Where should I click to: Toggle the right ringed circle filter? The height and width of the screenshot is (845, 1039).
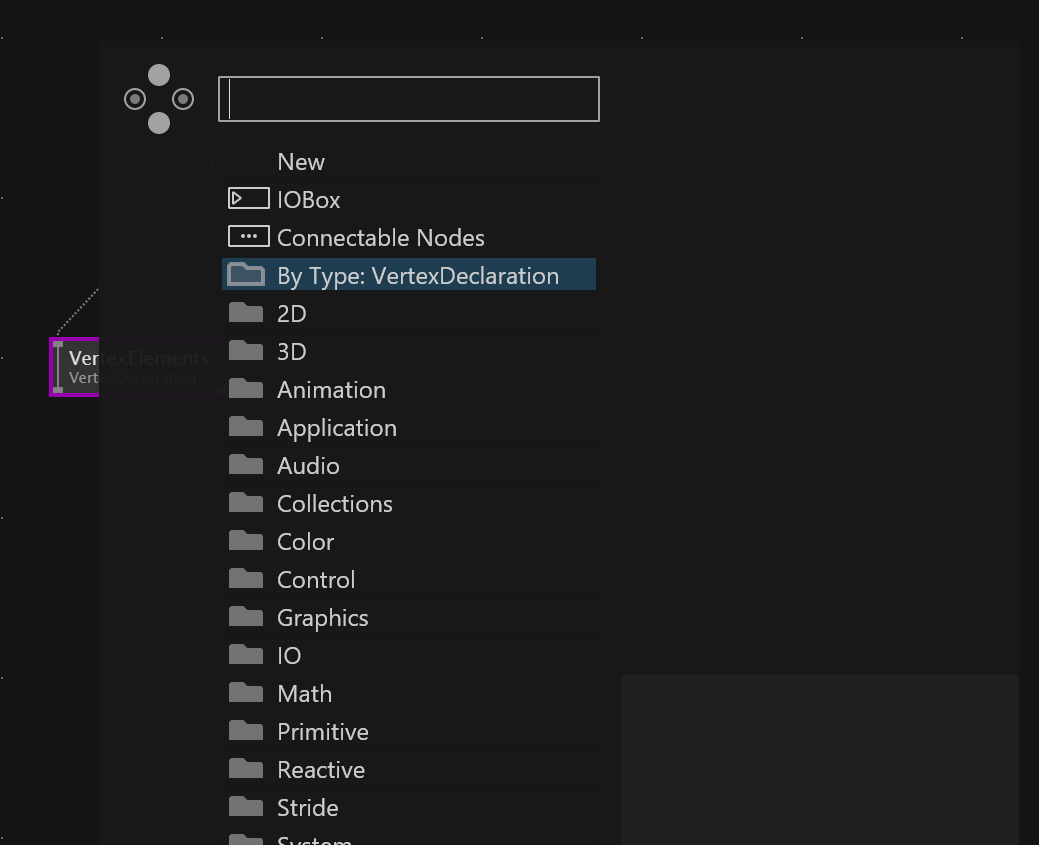[183, 99]
